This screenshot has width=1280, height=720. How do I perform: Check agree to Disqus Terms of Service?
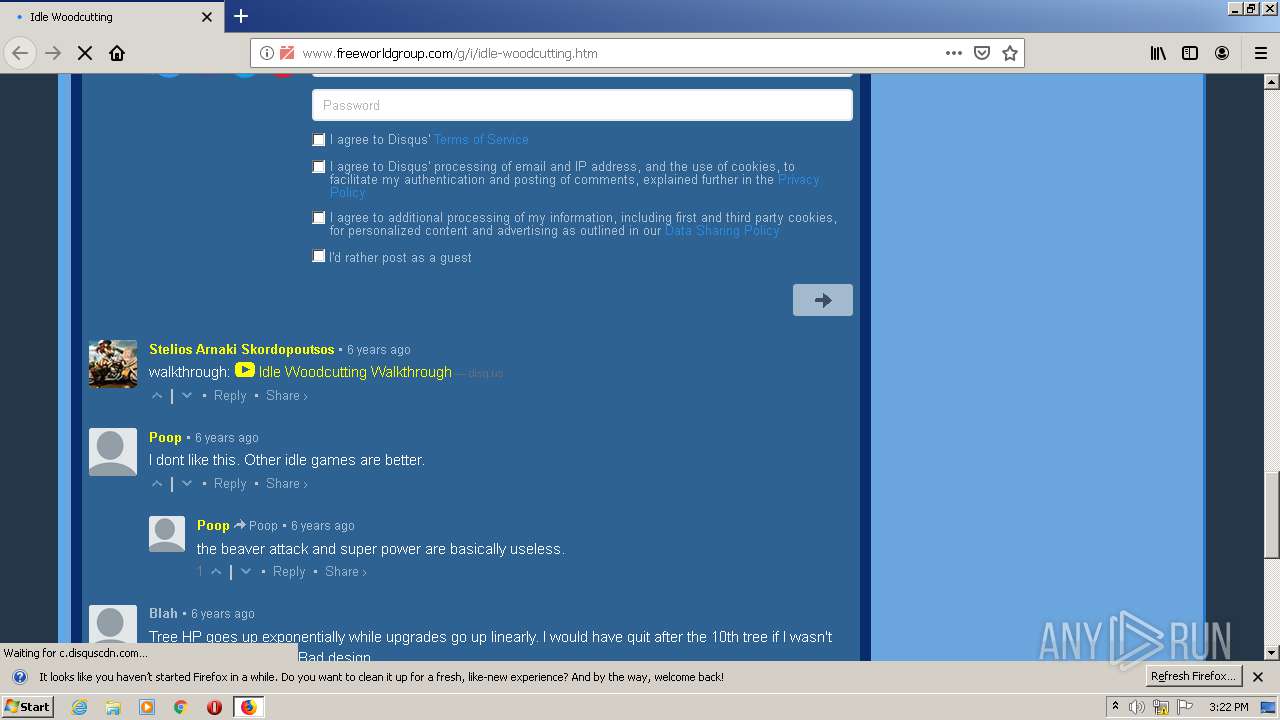click(319, 140)
